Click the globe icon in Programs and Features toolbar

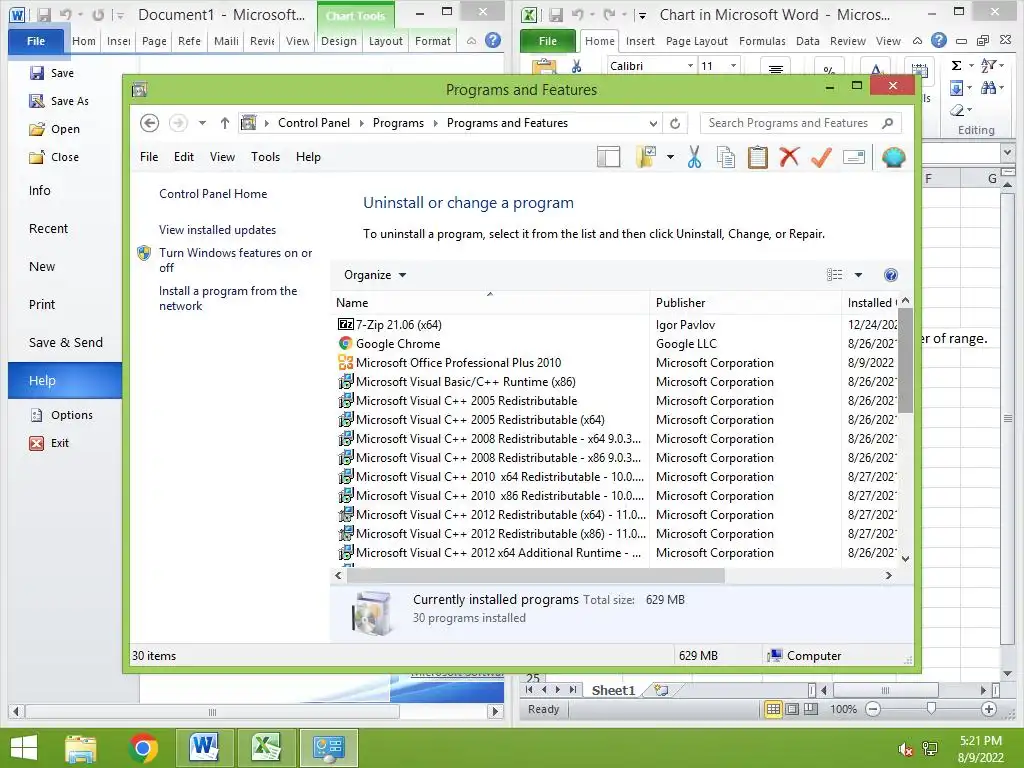(x=893, y=157)
